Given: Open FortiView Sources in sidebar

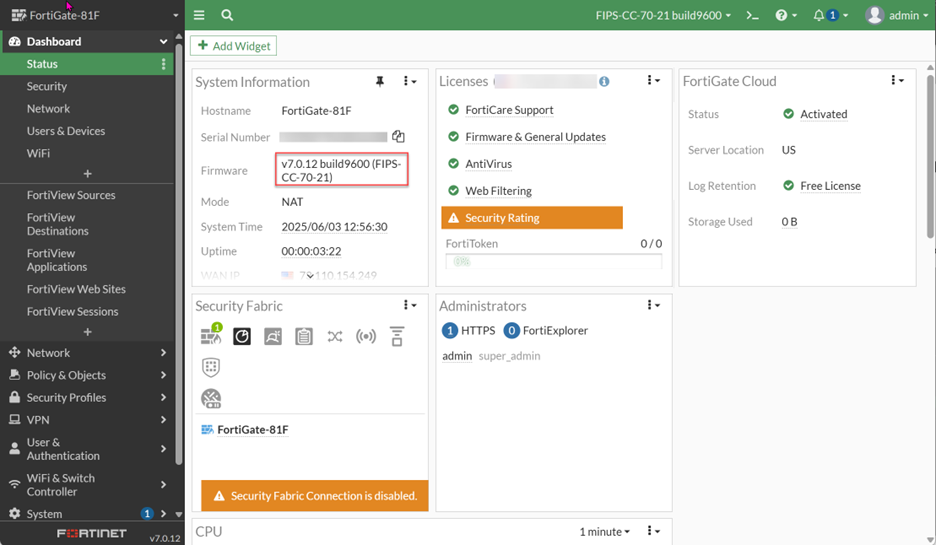Looking at the screenshot, I should click(71, 195).
